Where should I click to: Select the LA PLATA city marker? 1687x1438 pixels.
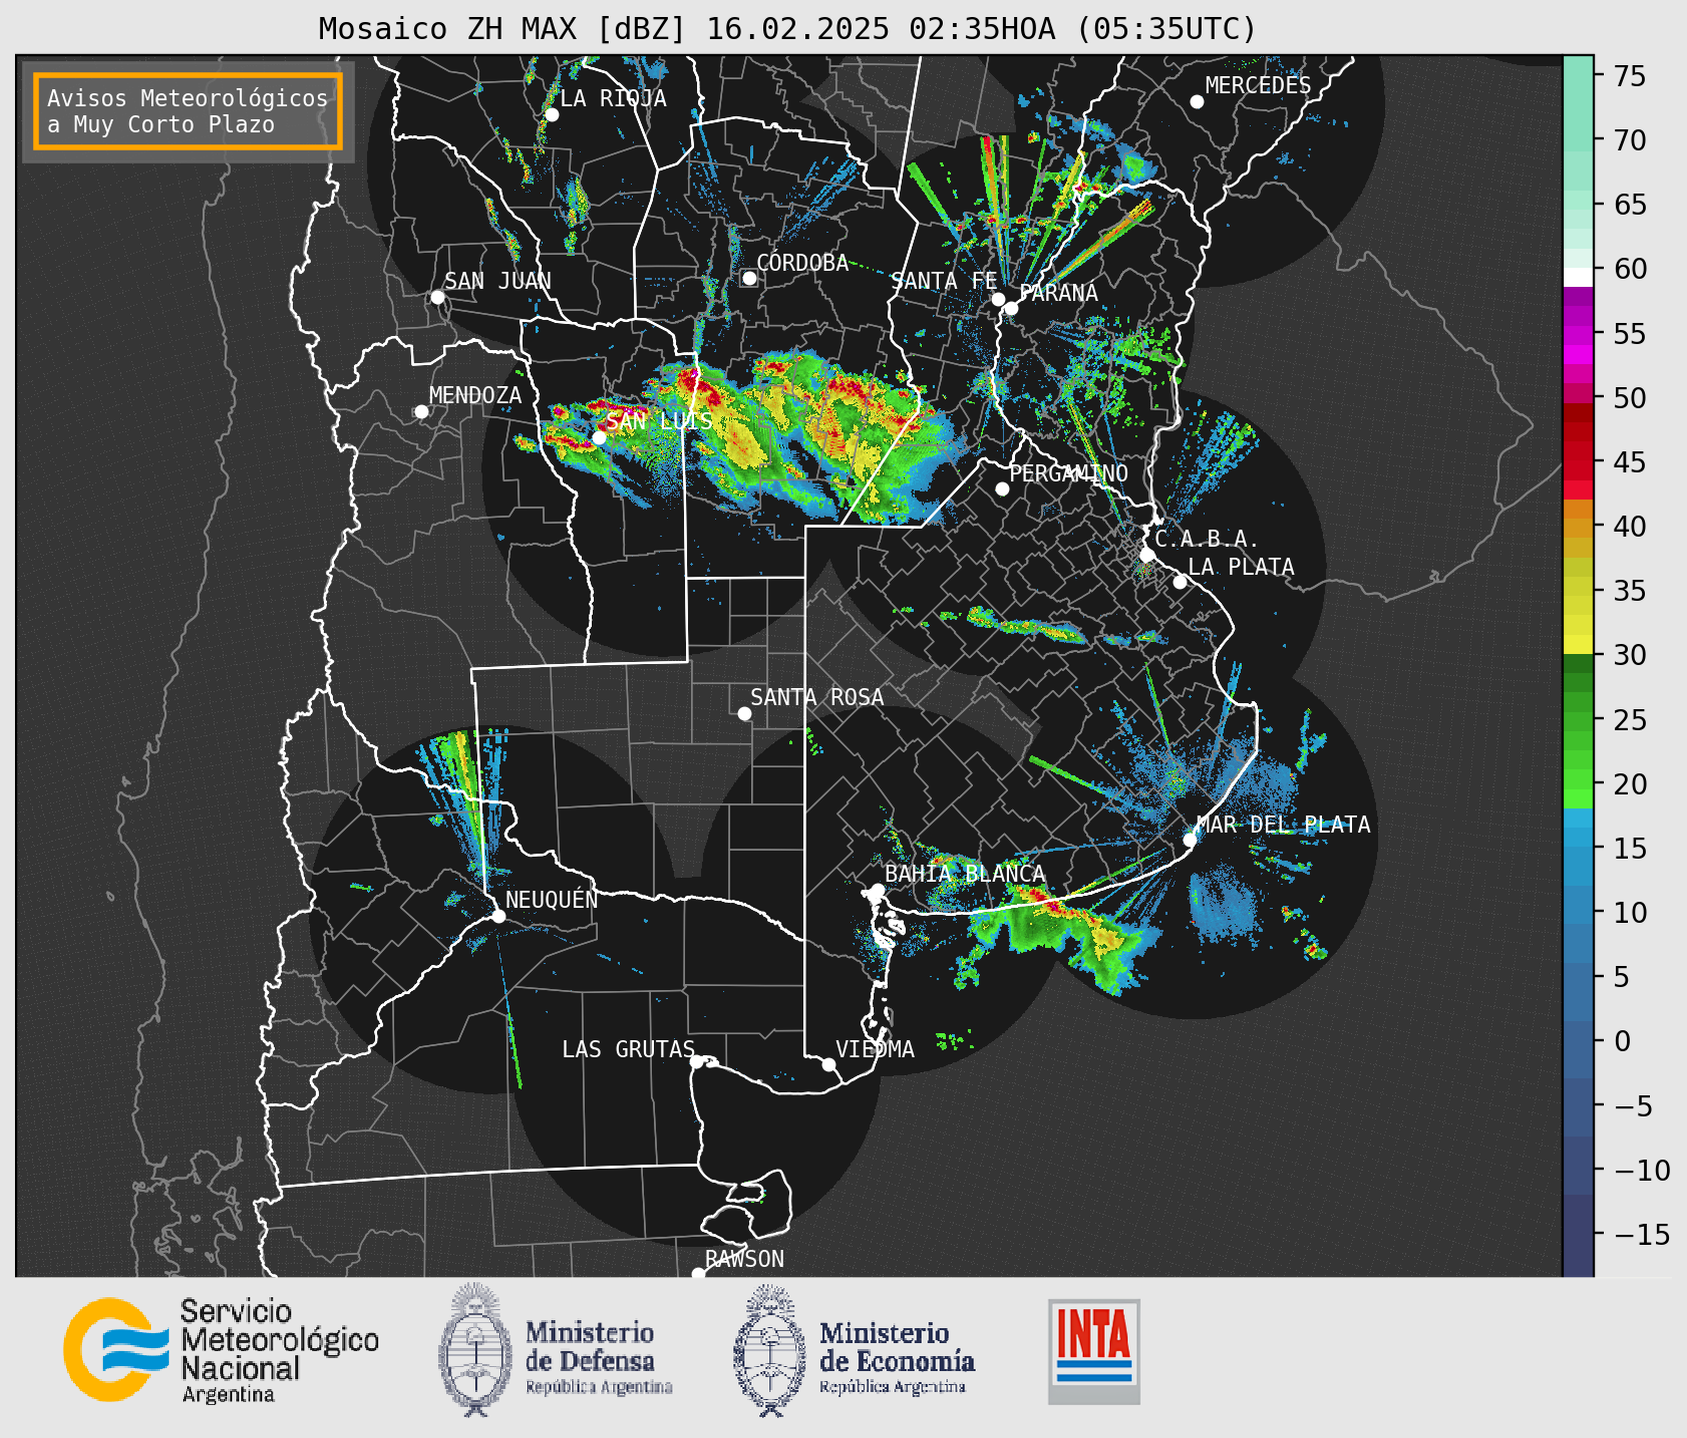[x=1180, y=582]
